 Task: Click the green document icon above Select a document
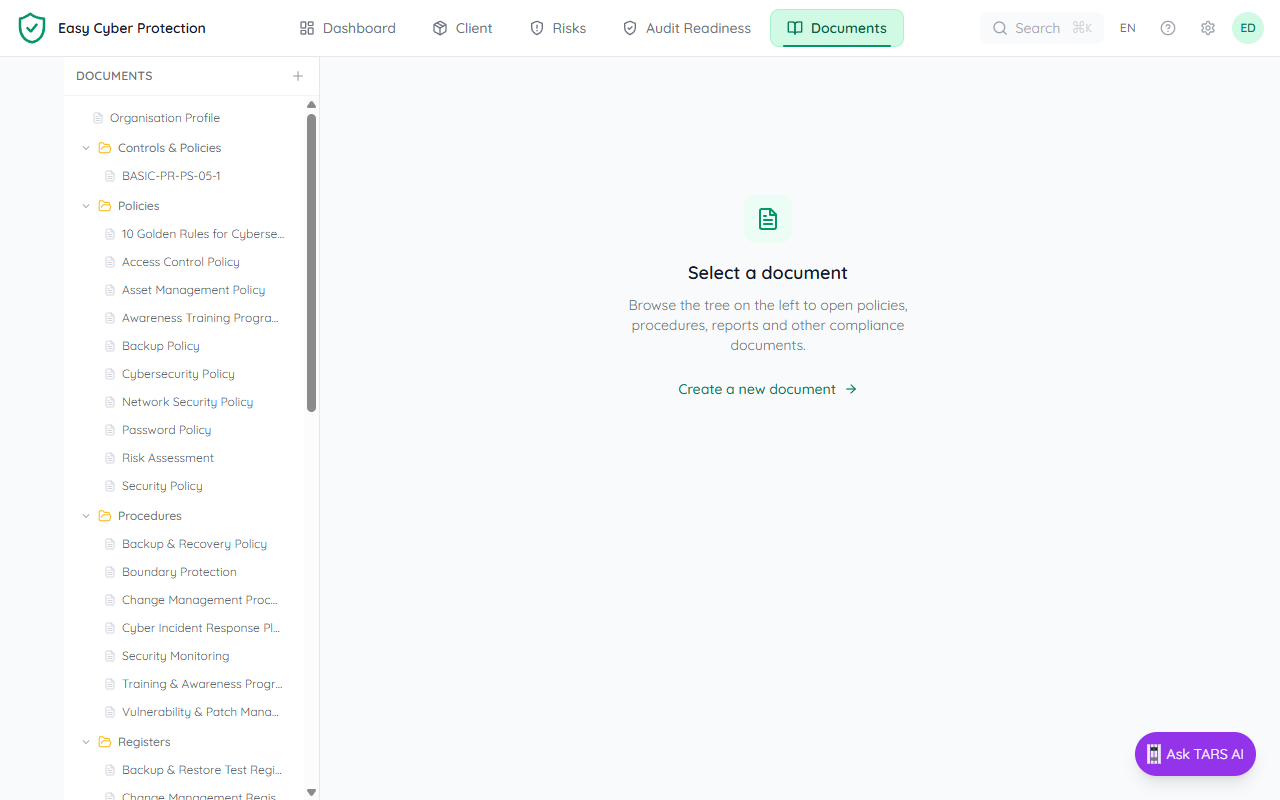pos(768,218)
